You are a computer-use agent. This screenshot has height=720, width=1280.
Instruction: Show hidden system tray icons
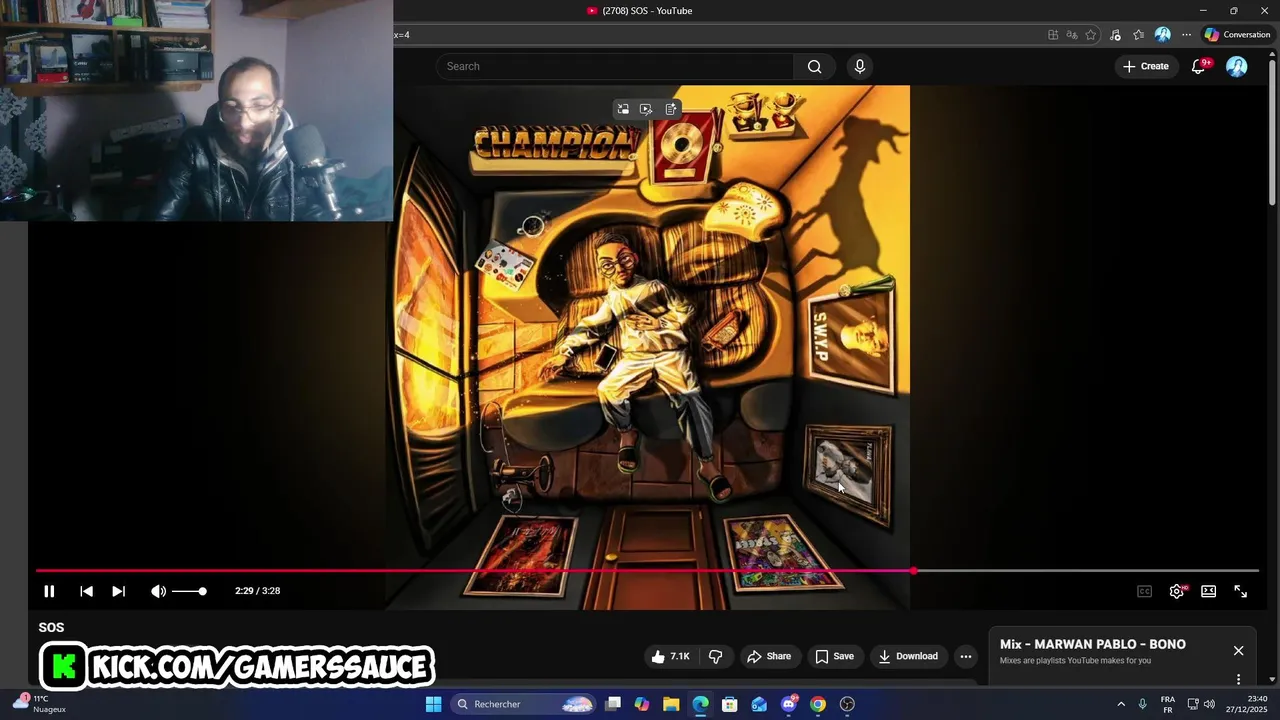(x=1121, y=704)
